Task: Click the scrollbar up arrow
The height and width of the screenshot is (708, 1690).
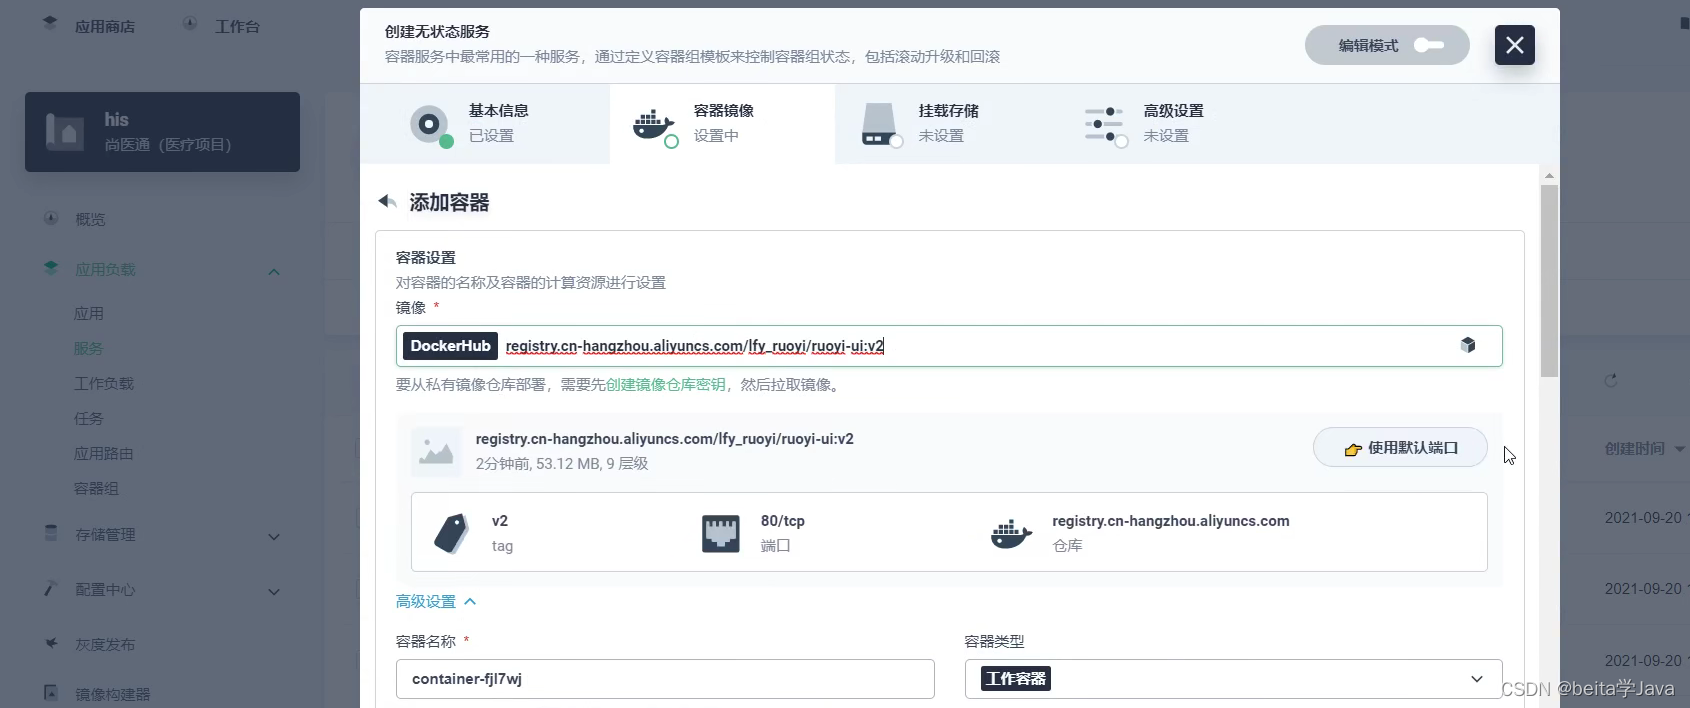Action: 1549,175
